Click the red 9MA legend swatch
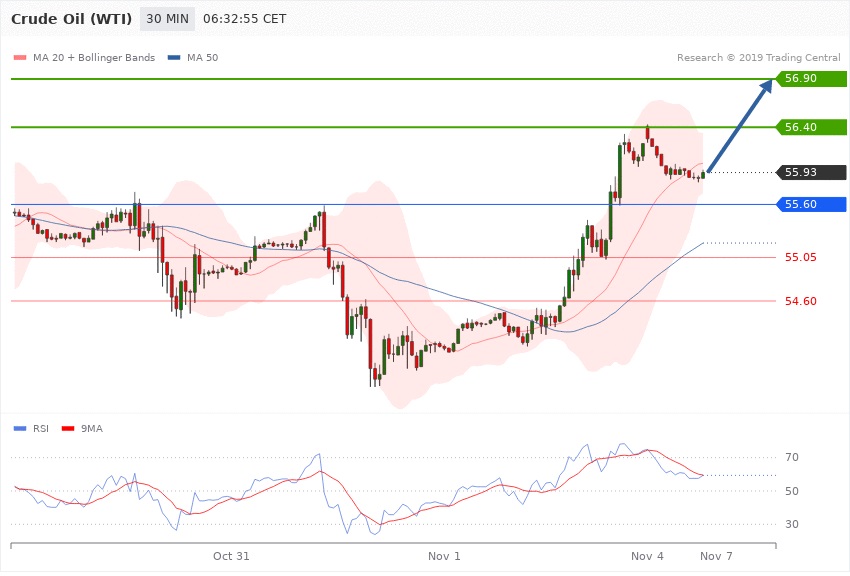The image size is (850, 576). [x=68, y=429]
